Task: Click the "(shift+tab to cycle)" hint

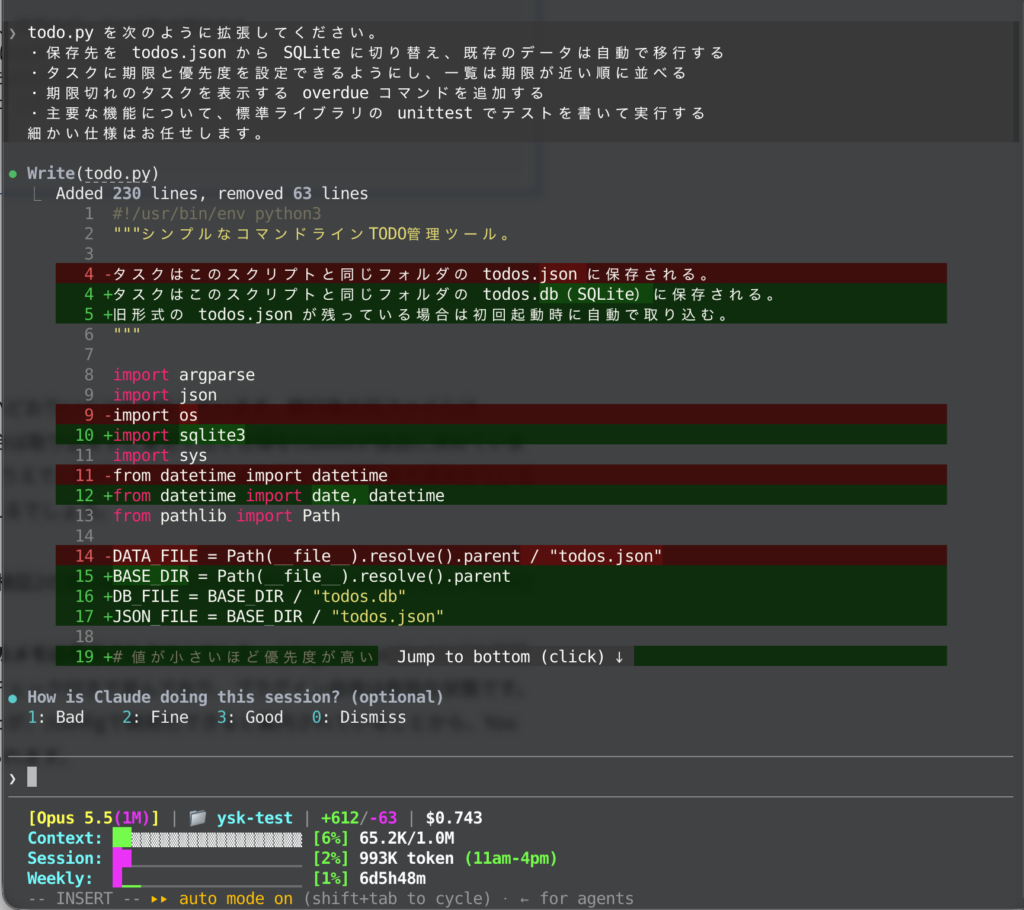Action: tap(397, 899)
